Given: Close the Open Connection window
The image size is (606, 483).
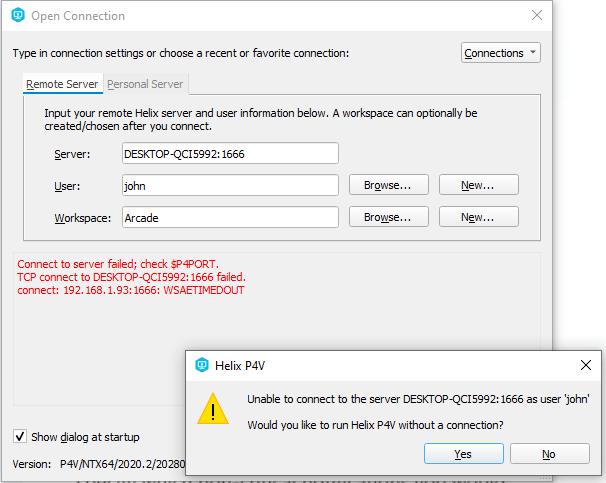Looking at the screenshot, I should point(537,16).
